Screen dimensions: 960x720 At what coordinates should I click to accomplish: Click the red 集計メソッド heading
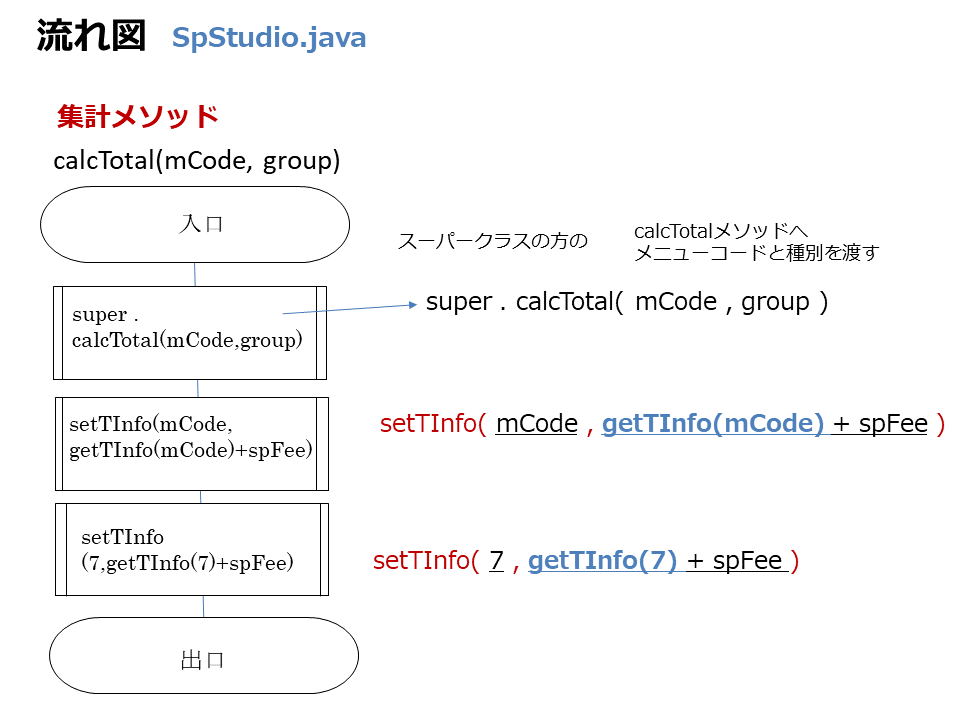(137, 116)
